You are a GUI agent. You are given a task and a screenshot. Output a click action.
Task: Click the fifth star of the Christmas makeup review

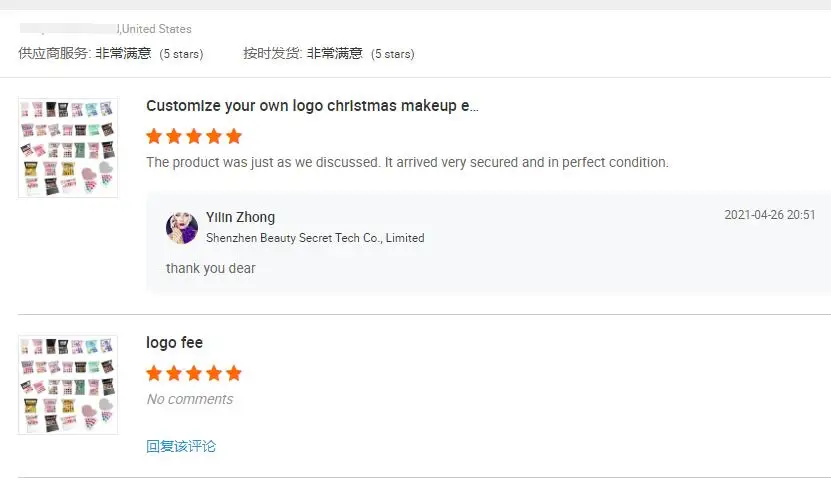tap(234, 136)
